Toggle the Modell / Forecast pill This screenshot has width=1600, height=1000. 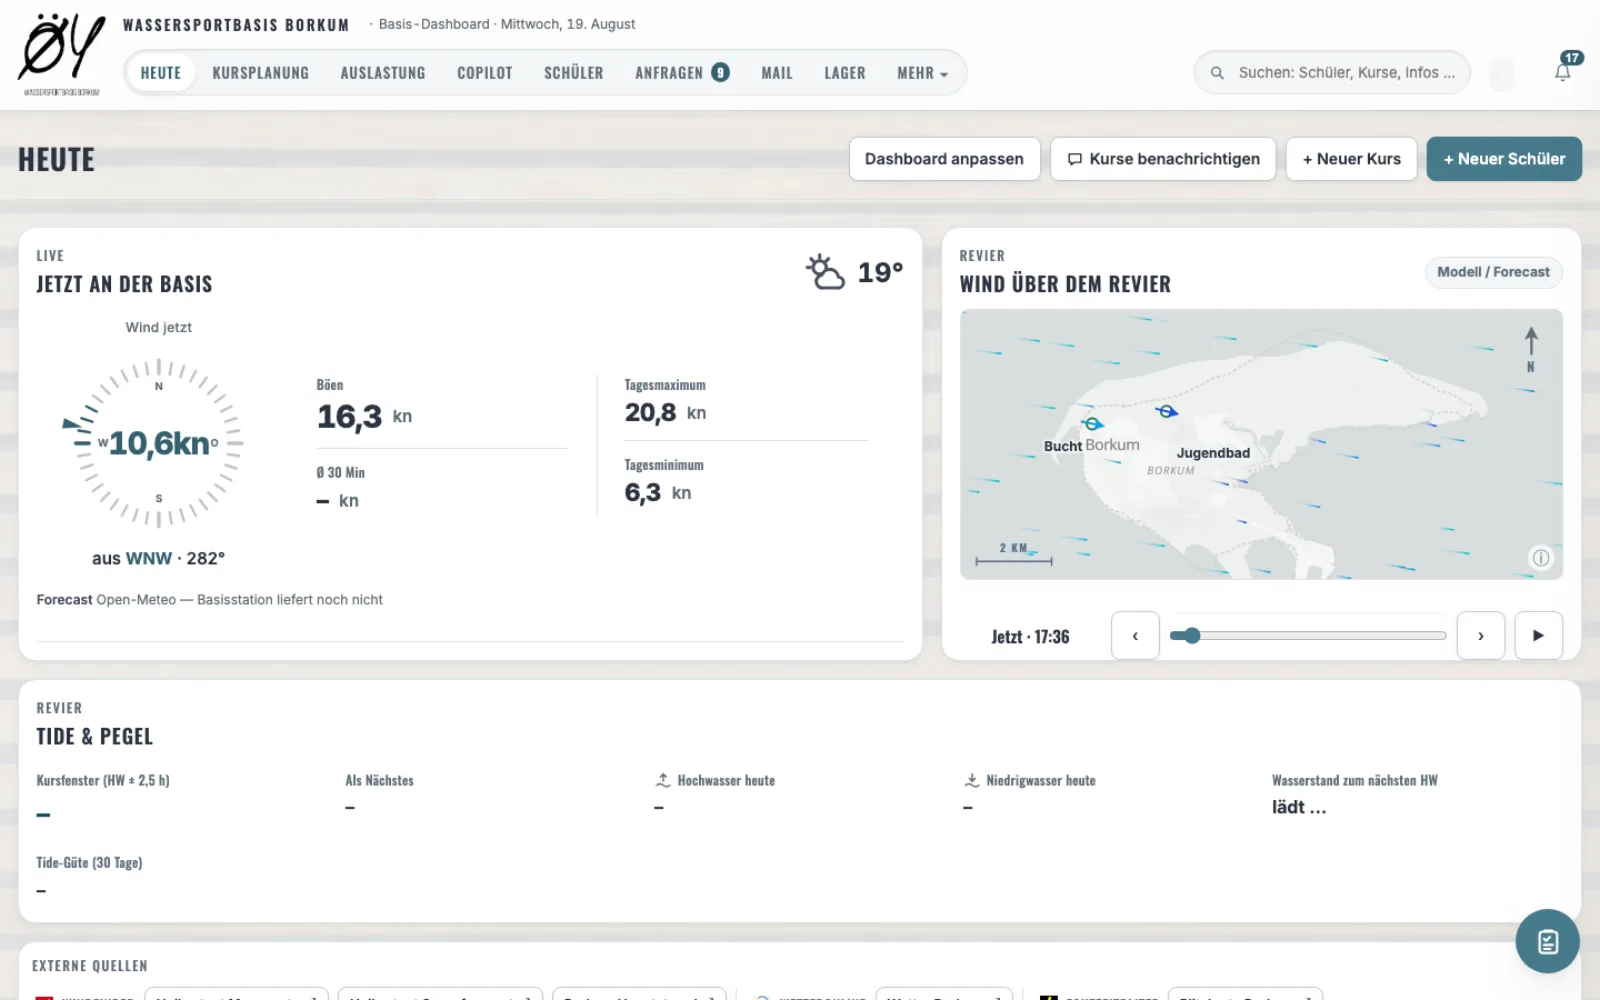click(x=1493, y=272)
